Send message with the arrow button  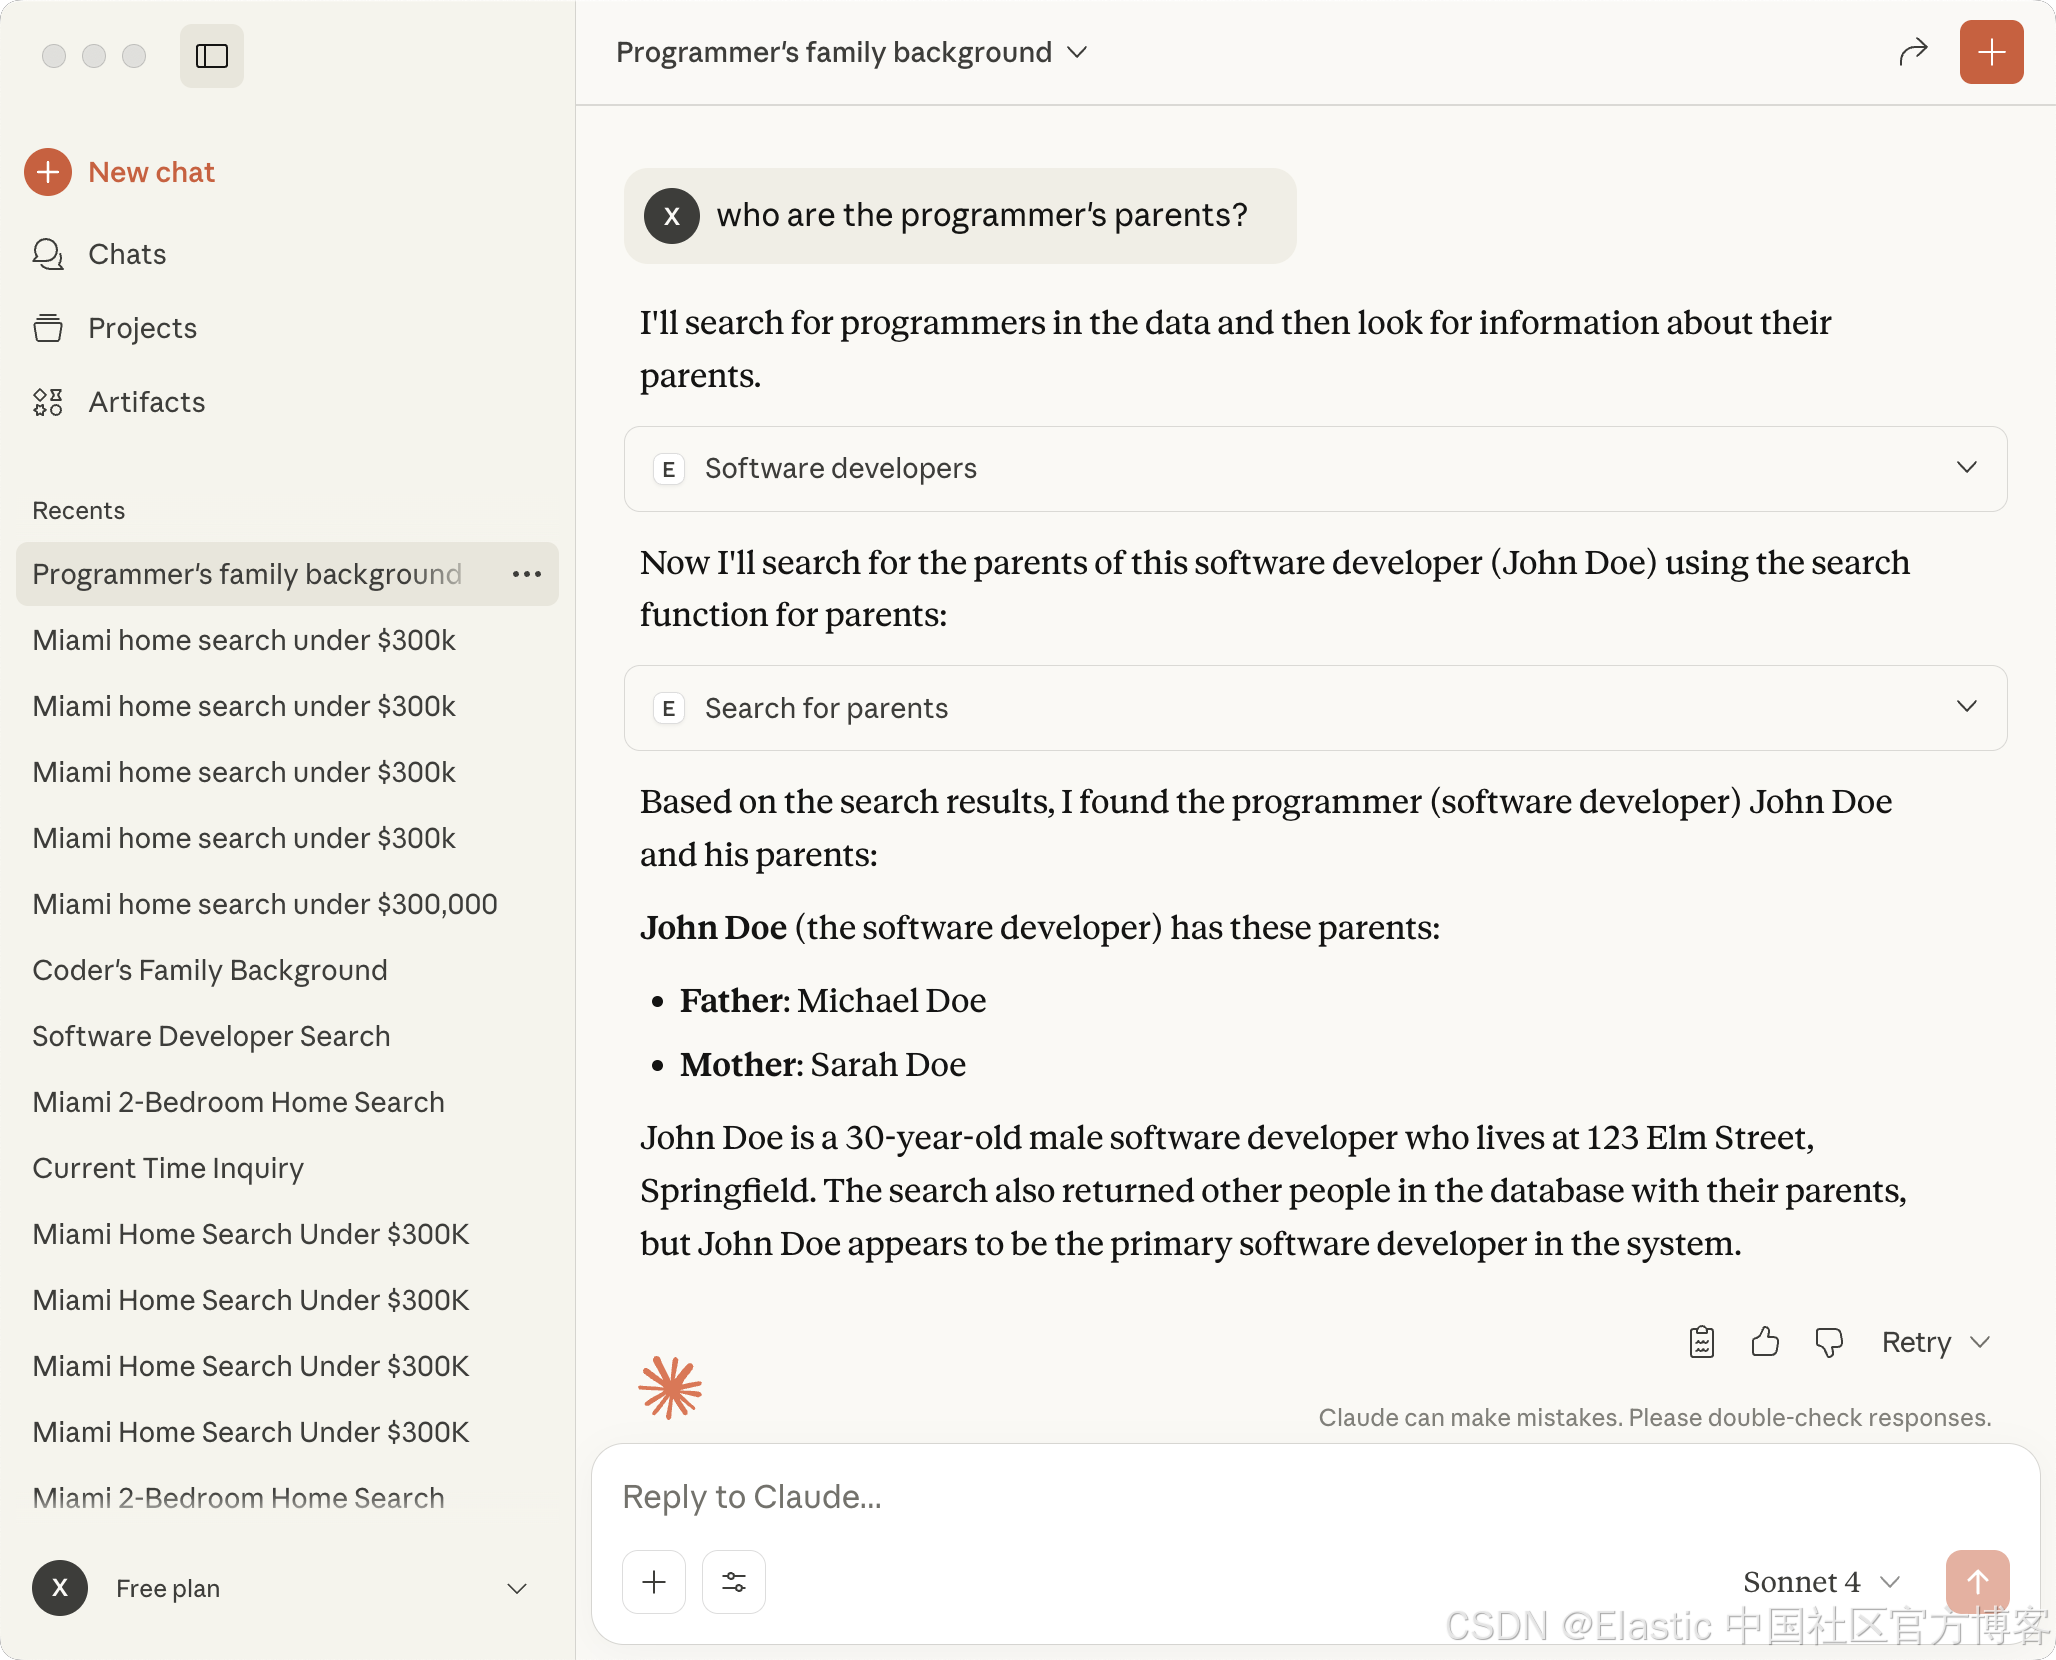[1977, 1582]
